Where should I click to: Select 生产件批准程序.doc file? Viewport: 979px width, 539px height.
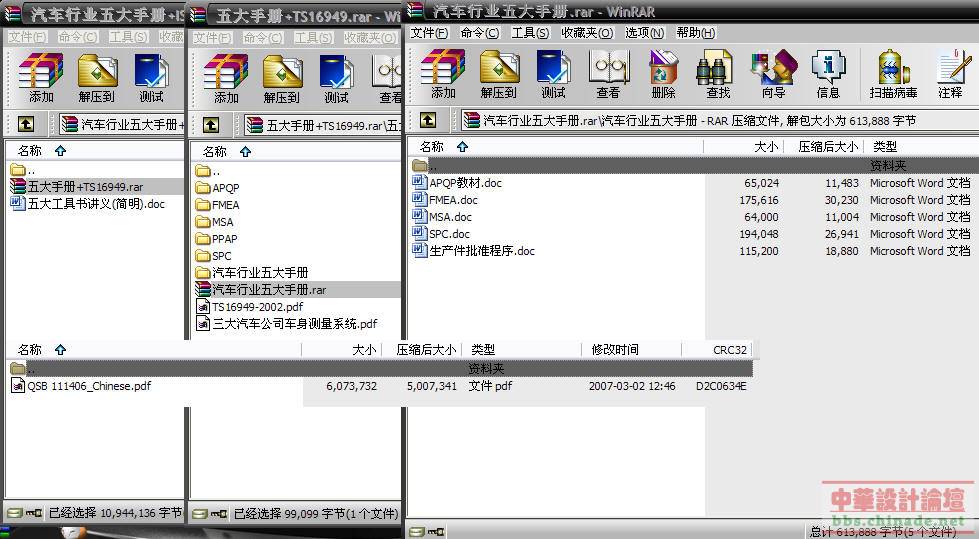(473, 250)
